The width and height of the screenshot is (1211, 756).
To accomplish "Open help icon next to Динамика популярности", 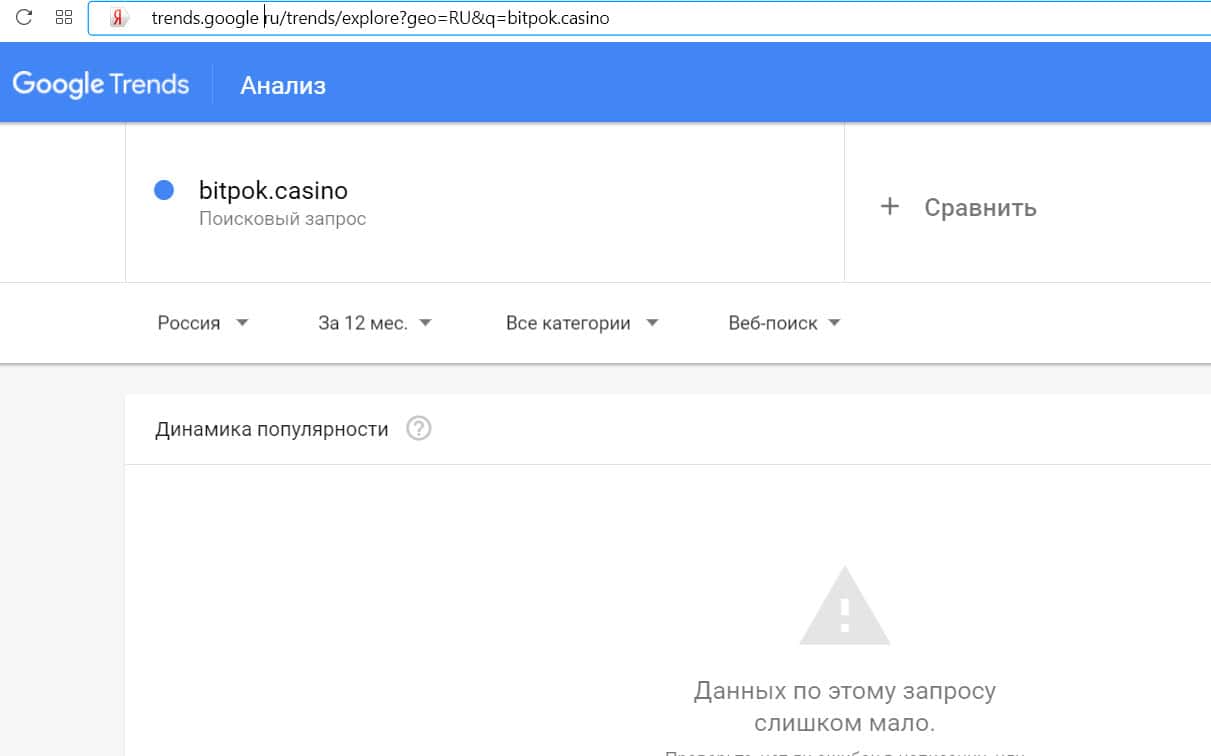I will point(419,429).
